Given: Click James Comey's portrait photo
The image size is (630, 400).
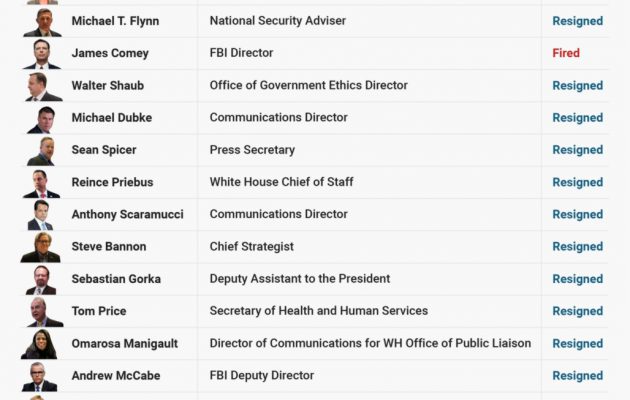Looking at the screenshot, I should pyautogui.click(x=42, y=54).
